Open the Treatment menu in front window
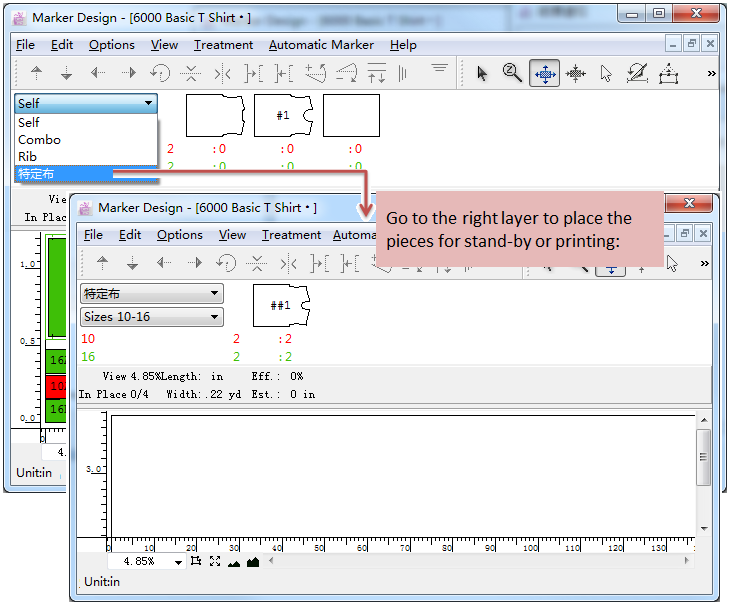This screenshot has height=604, width=731. (291, 235)
